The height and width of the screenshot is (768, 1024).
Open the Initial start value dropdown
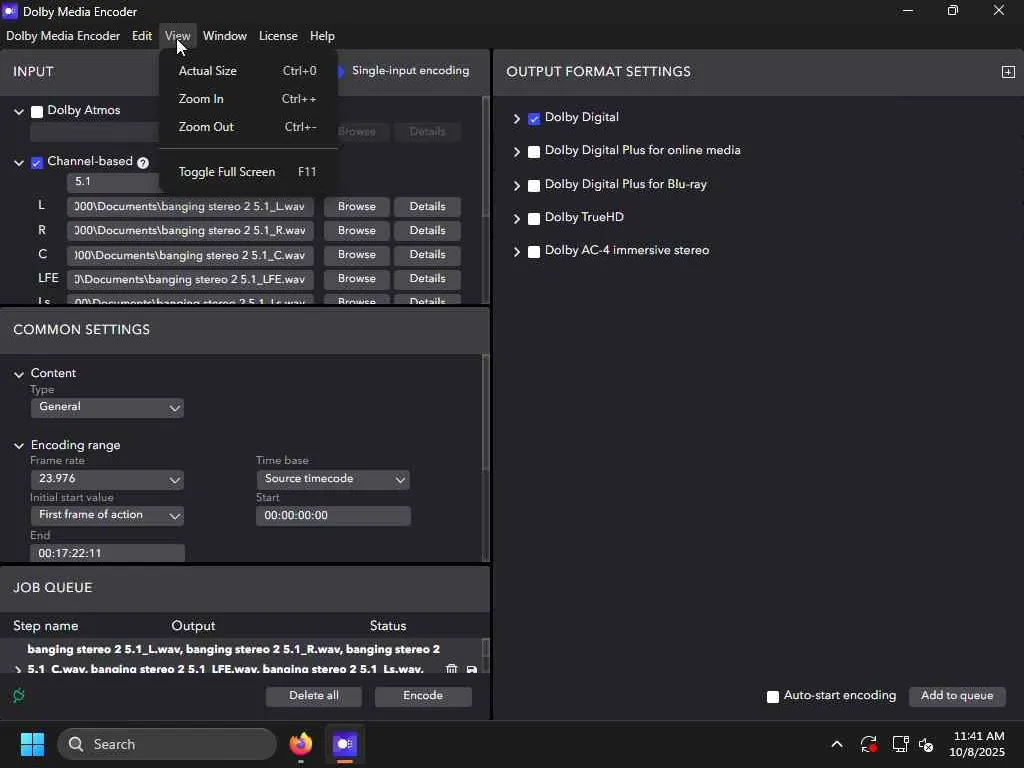coord(107,515)
